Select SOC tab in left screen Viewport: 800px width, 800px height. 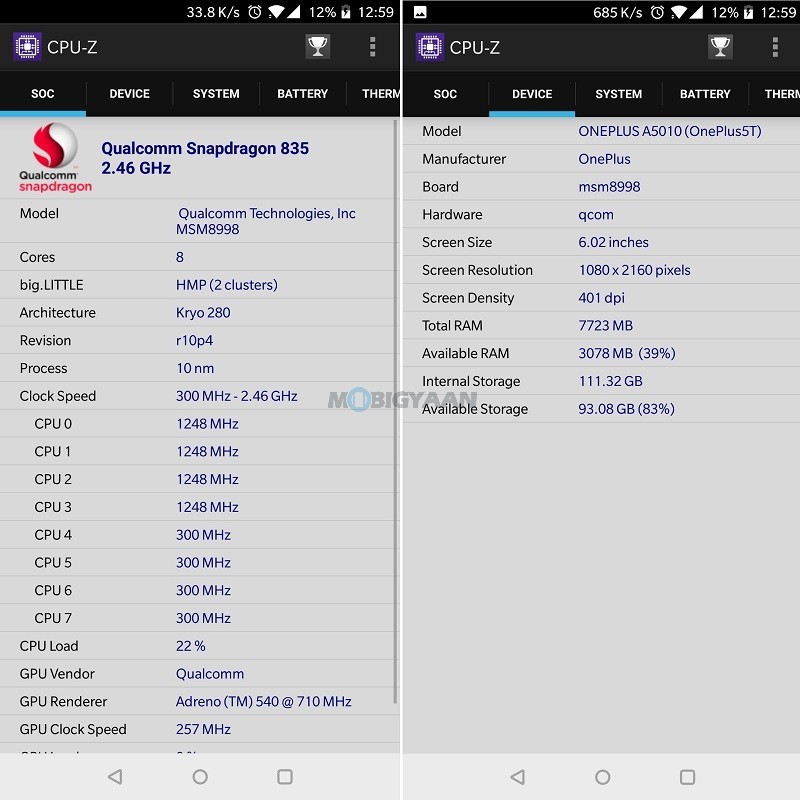coord(43,94)
